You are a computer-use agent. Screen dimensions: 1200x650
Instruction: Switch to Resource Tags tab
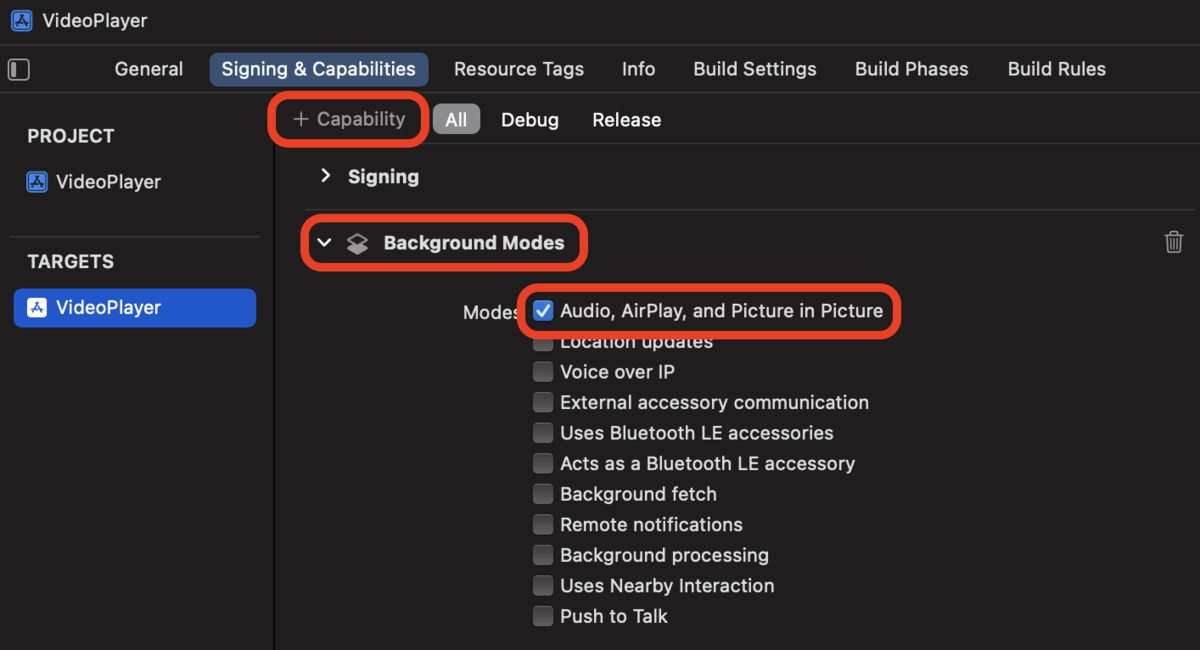tap(519, 69)
